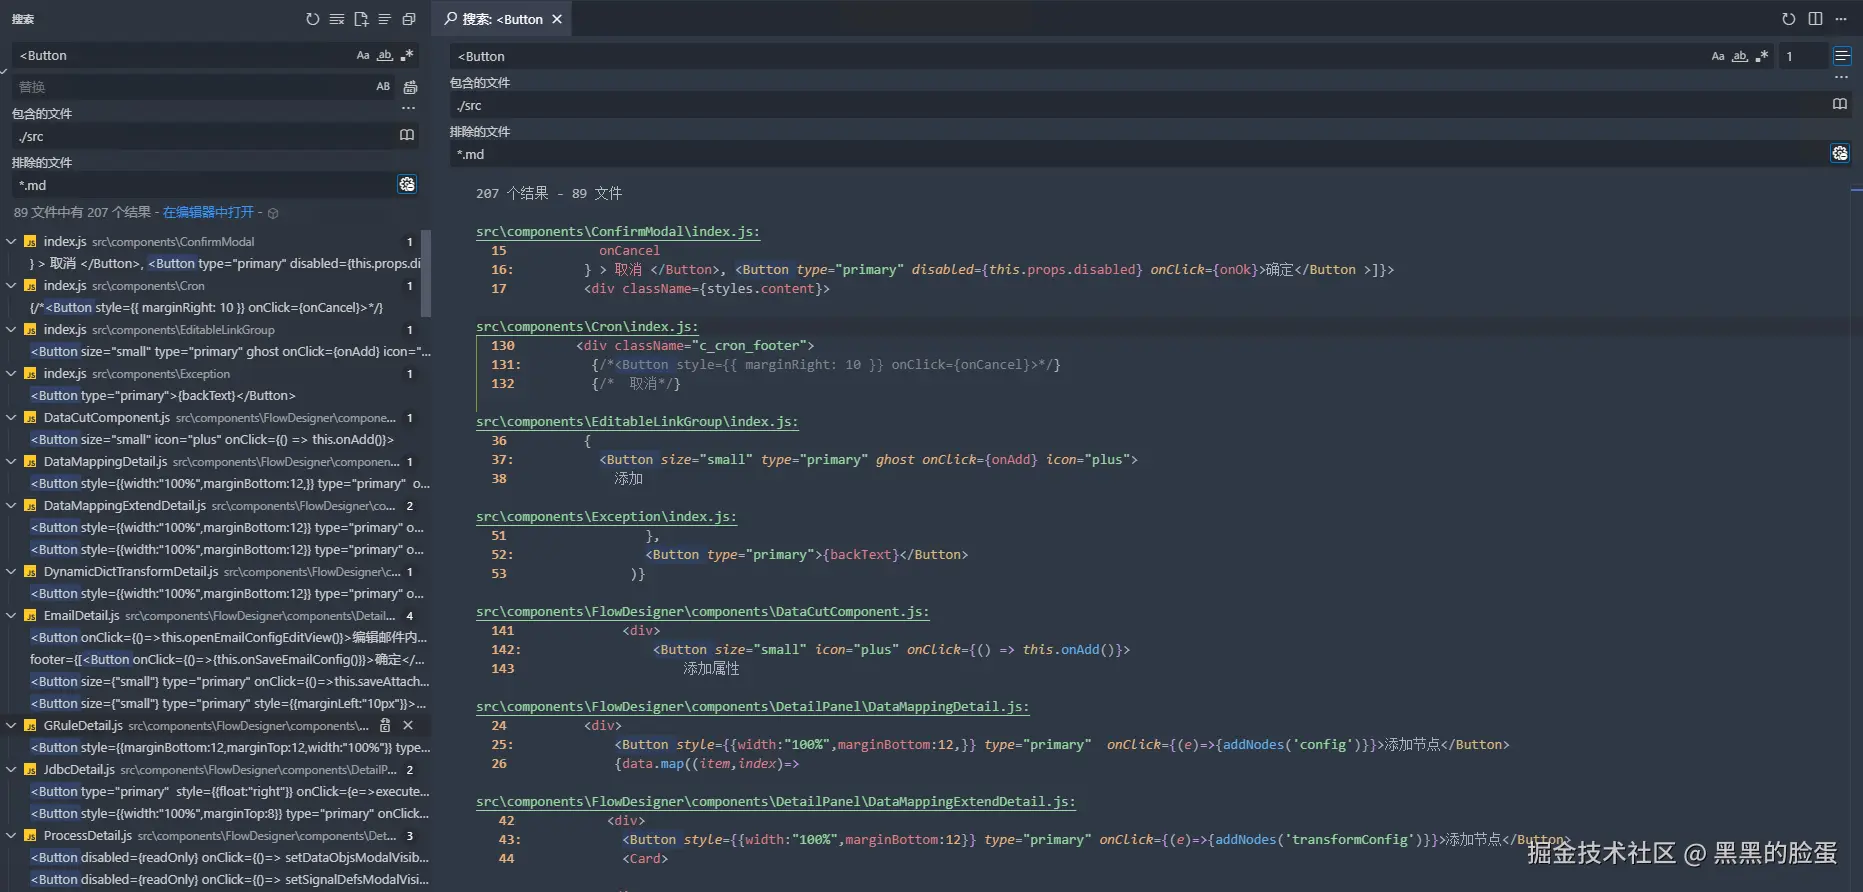Toggle context lines in search editor

point(1841,57)
